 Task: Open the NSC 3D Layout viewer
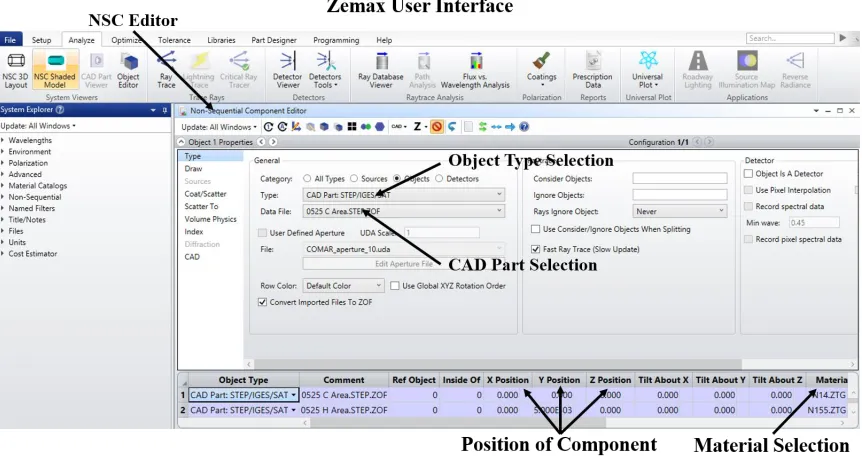pos(15,70)
